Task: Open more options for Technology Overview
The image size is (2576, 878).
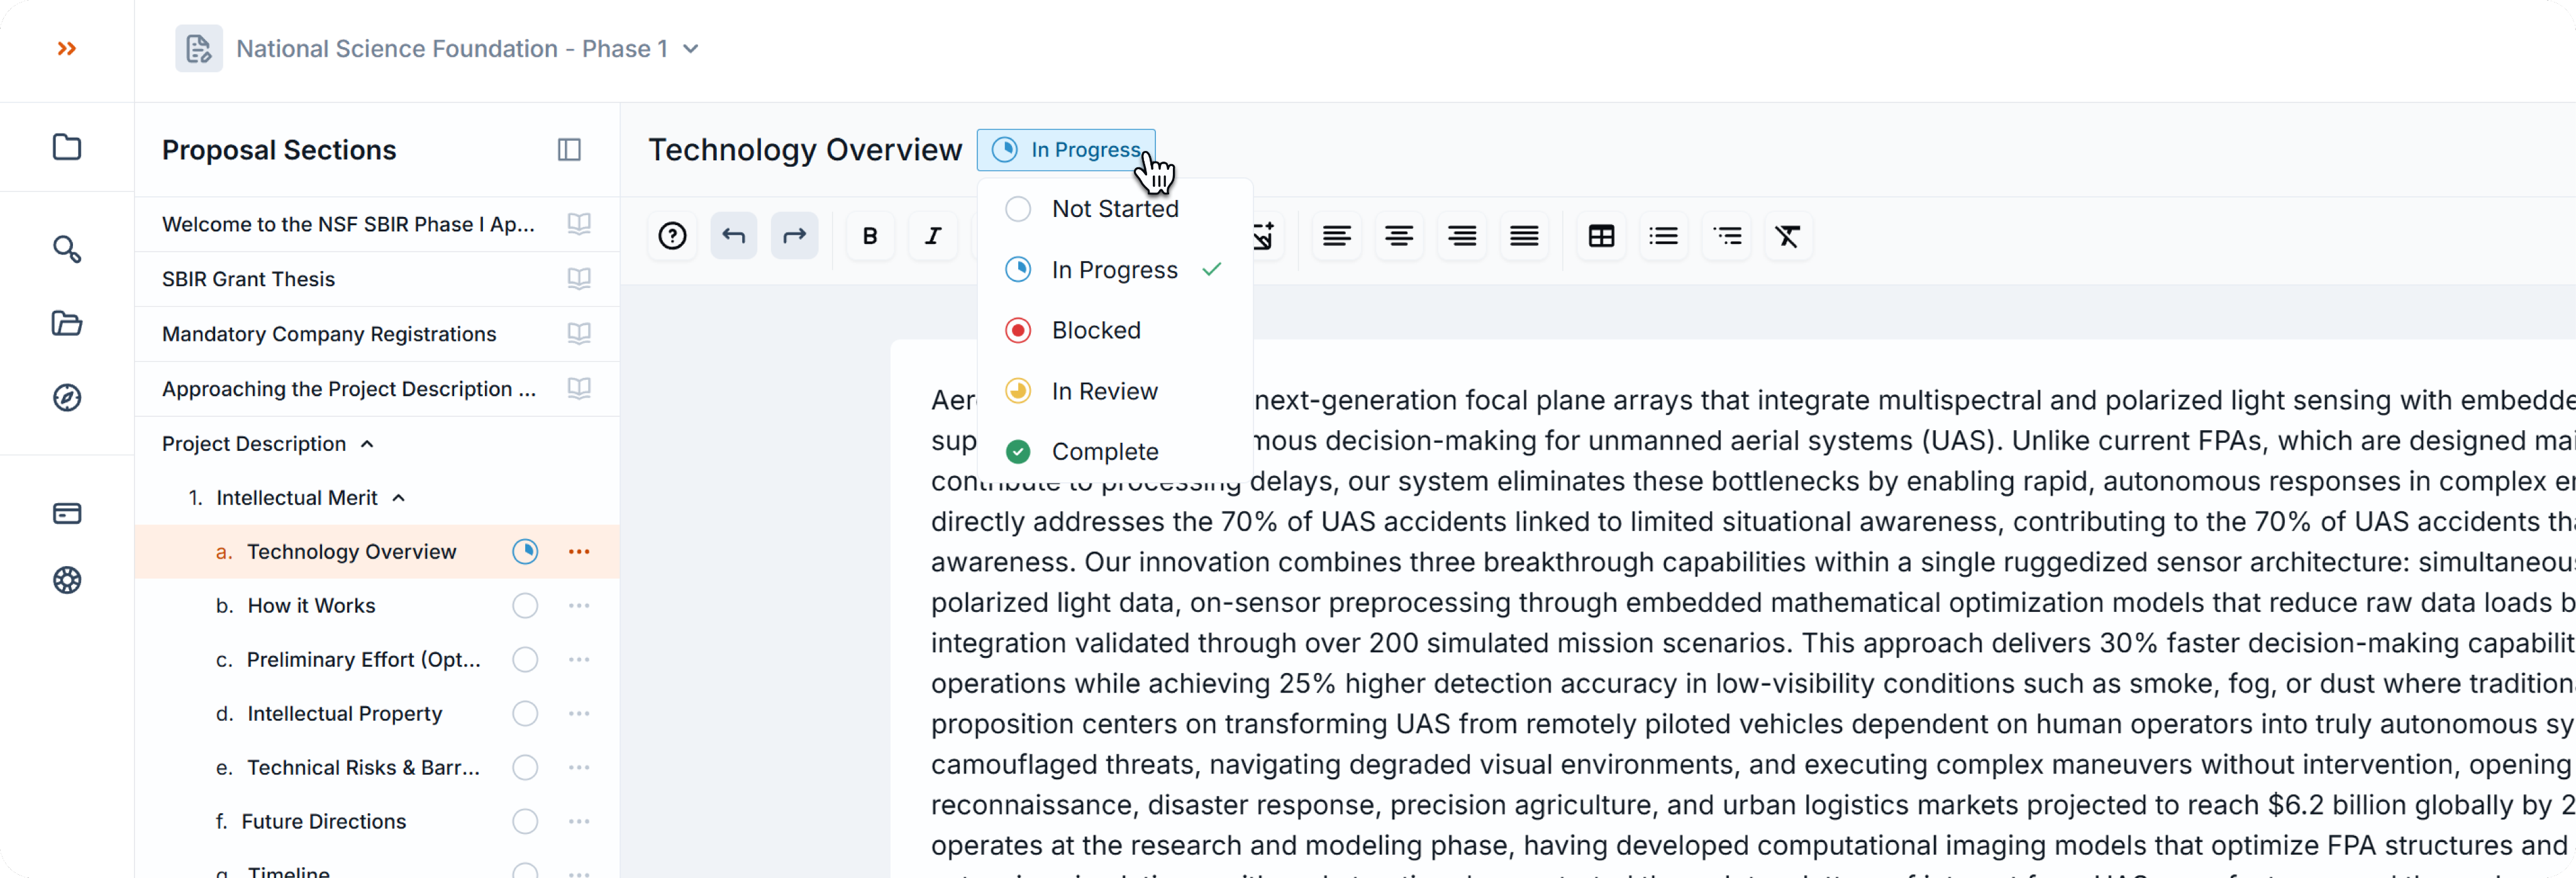Action: click(x=579, y=552)
